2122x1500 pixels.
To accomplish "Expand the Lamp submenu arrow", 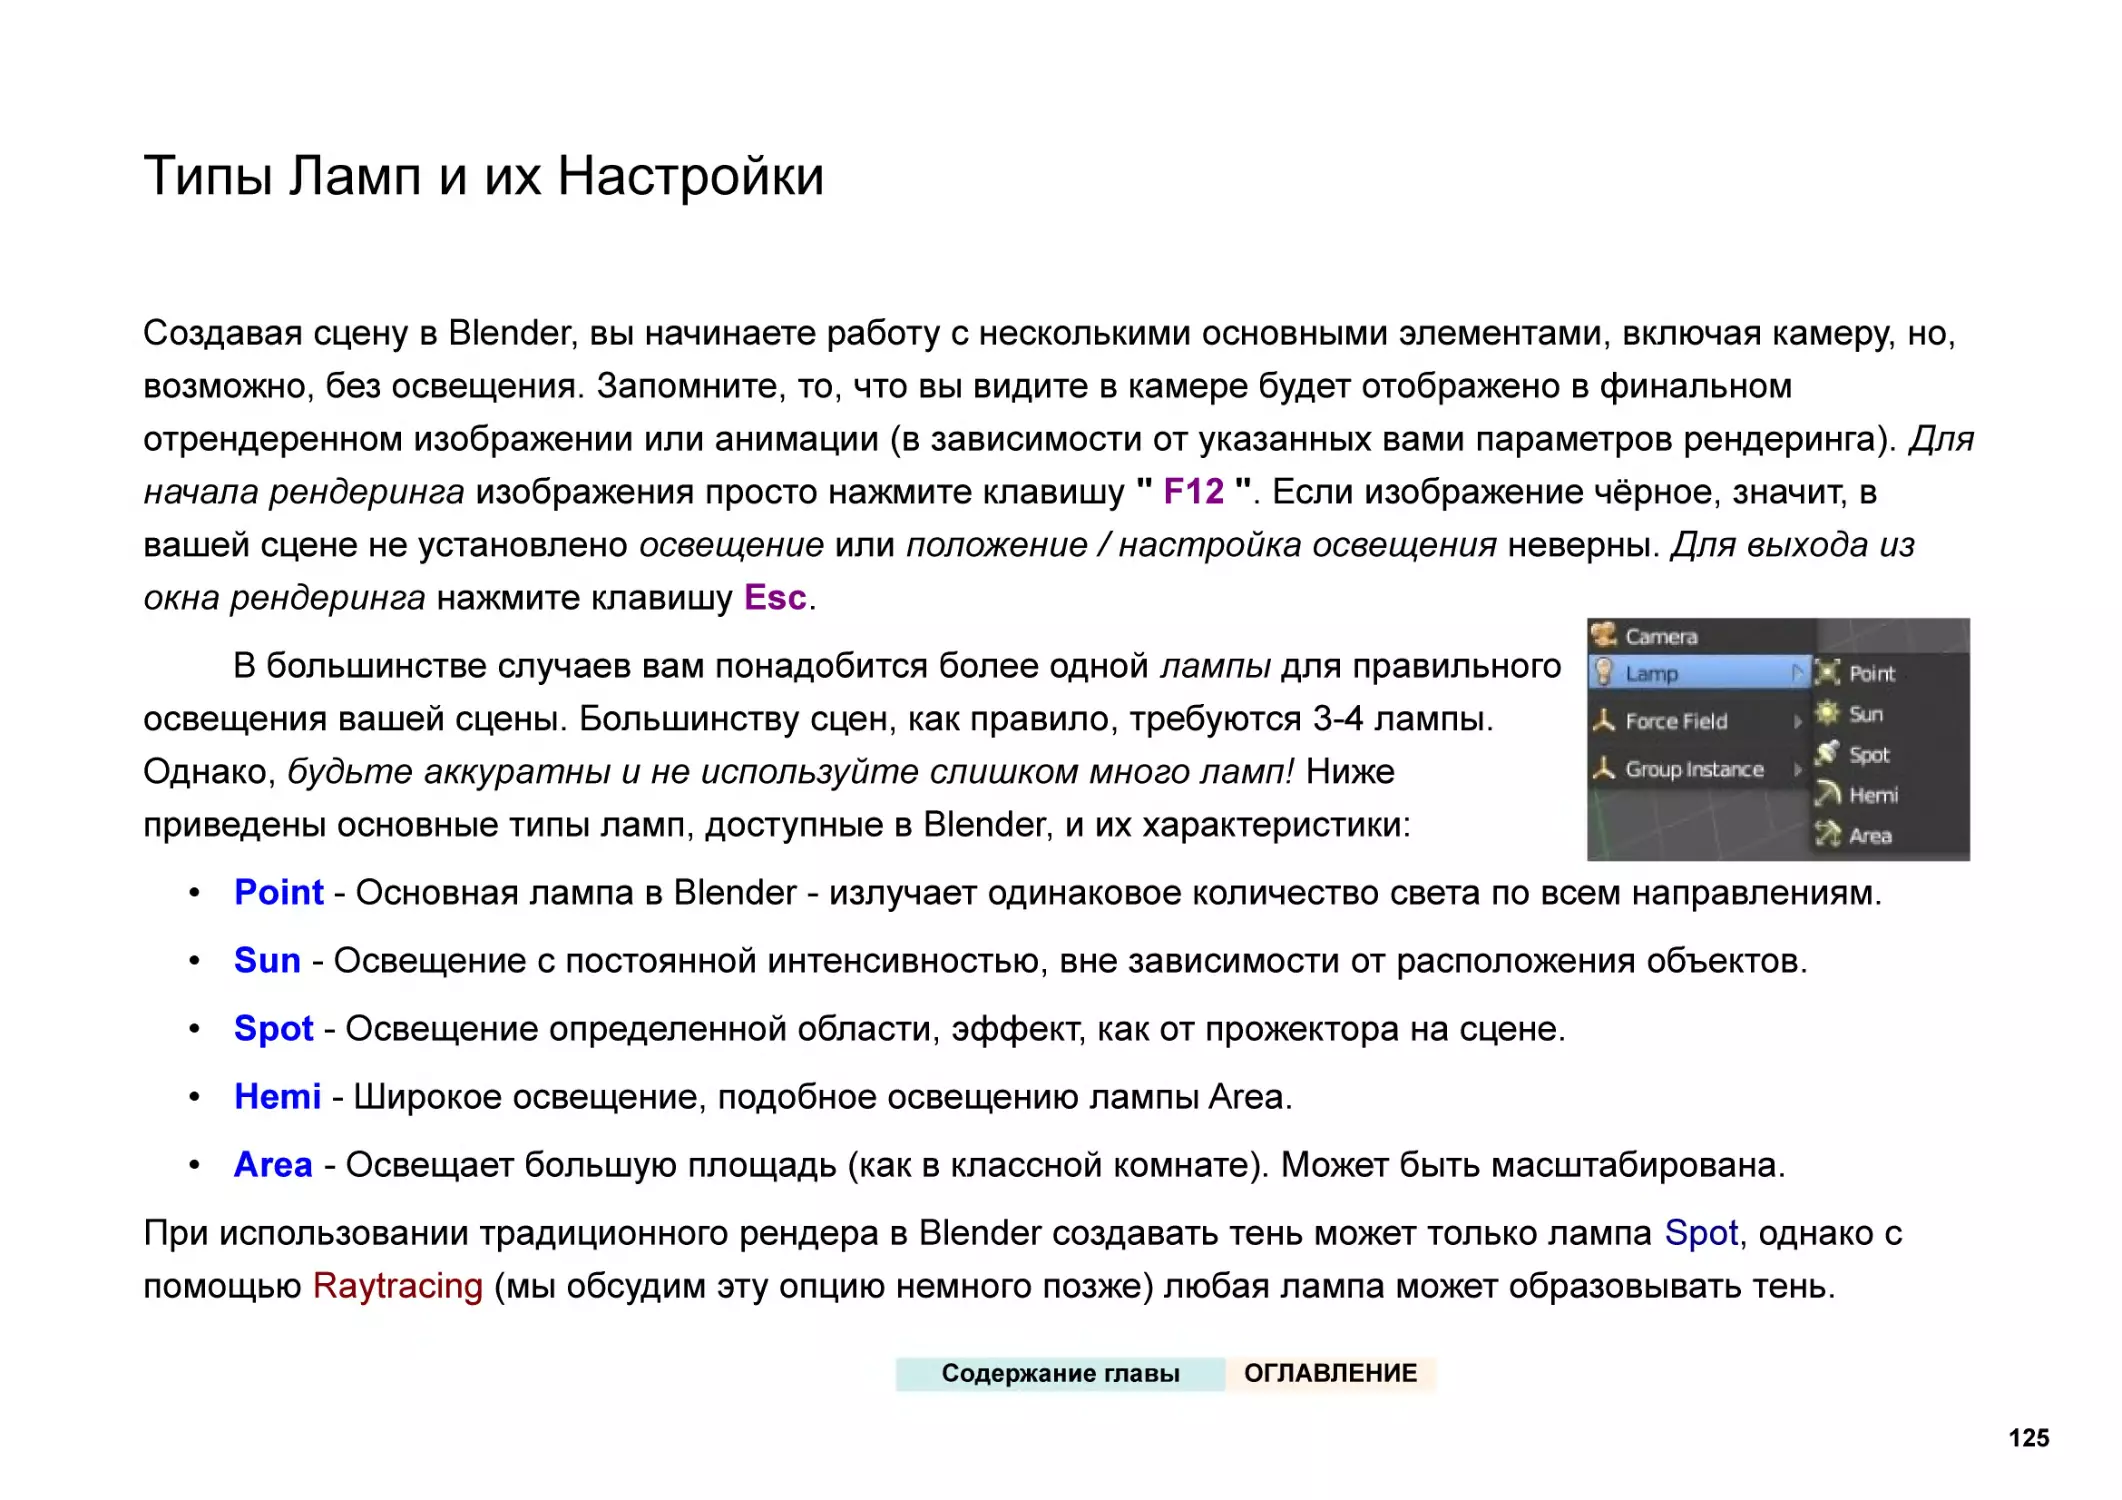I will click(1797, 673).
